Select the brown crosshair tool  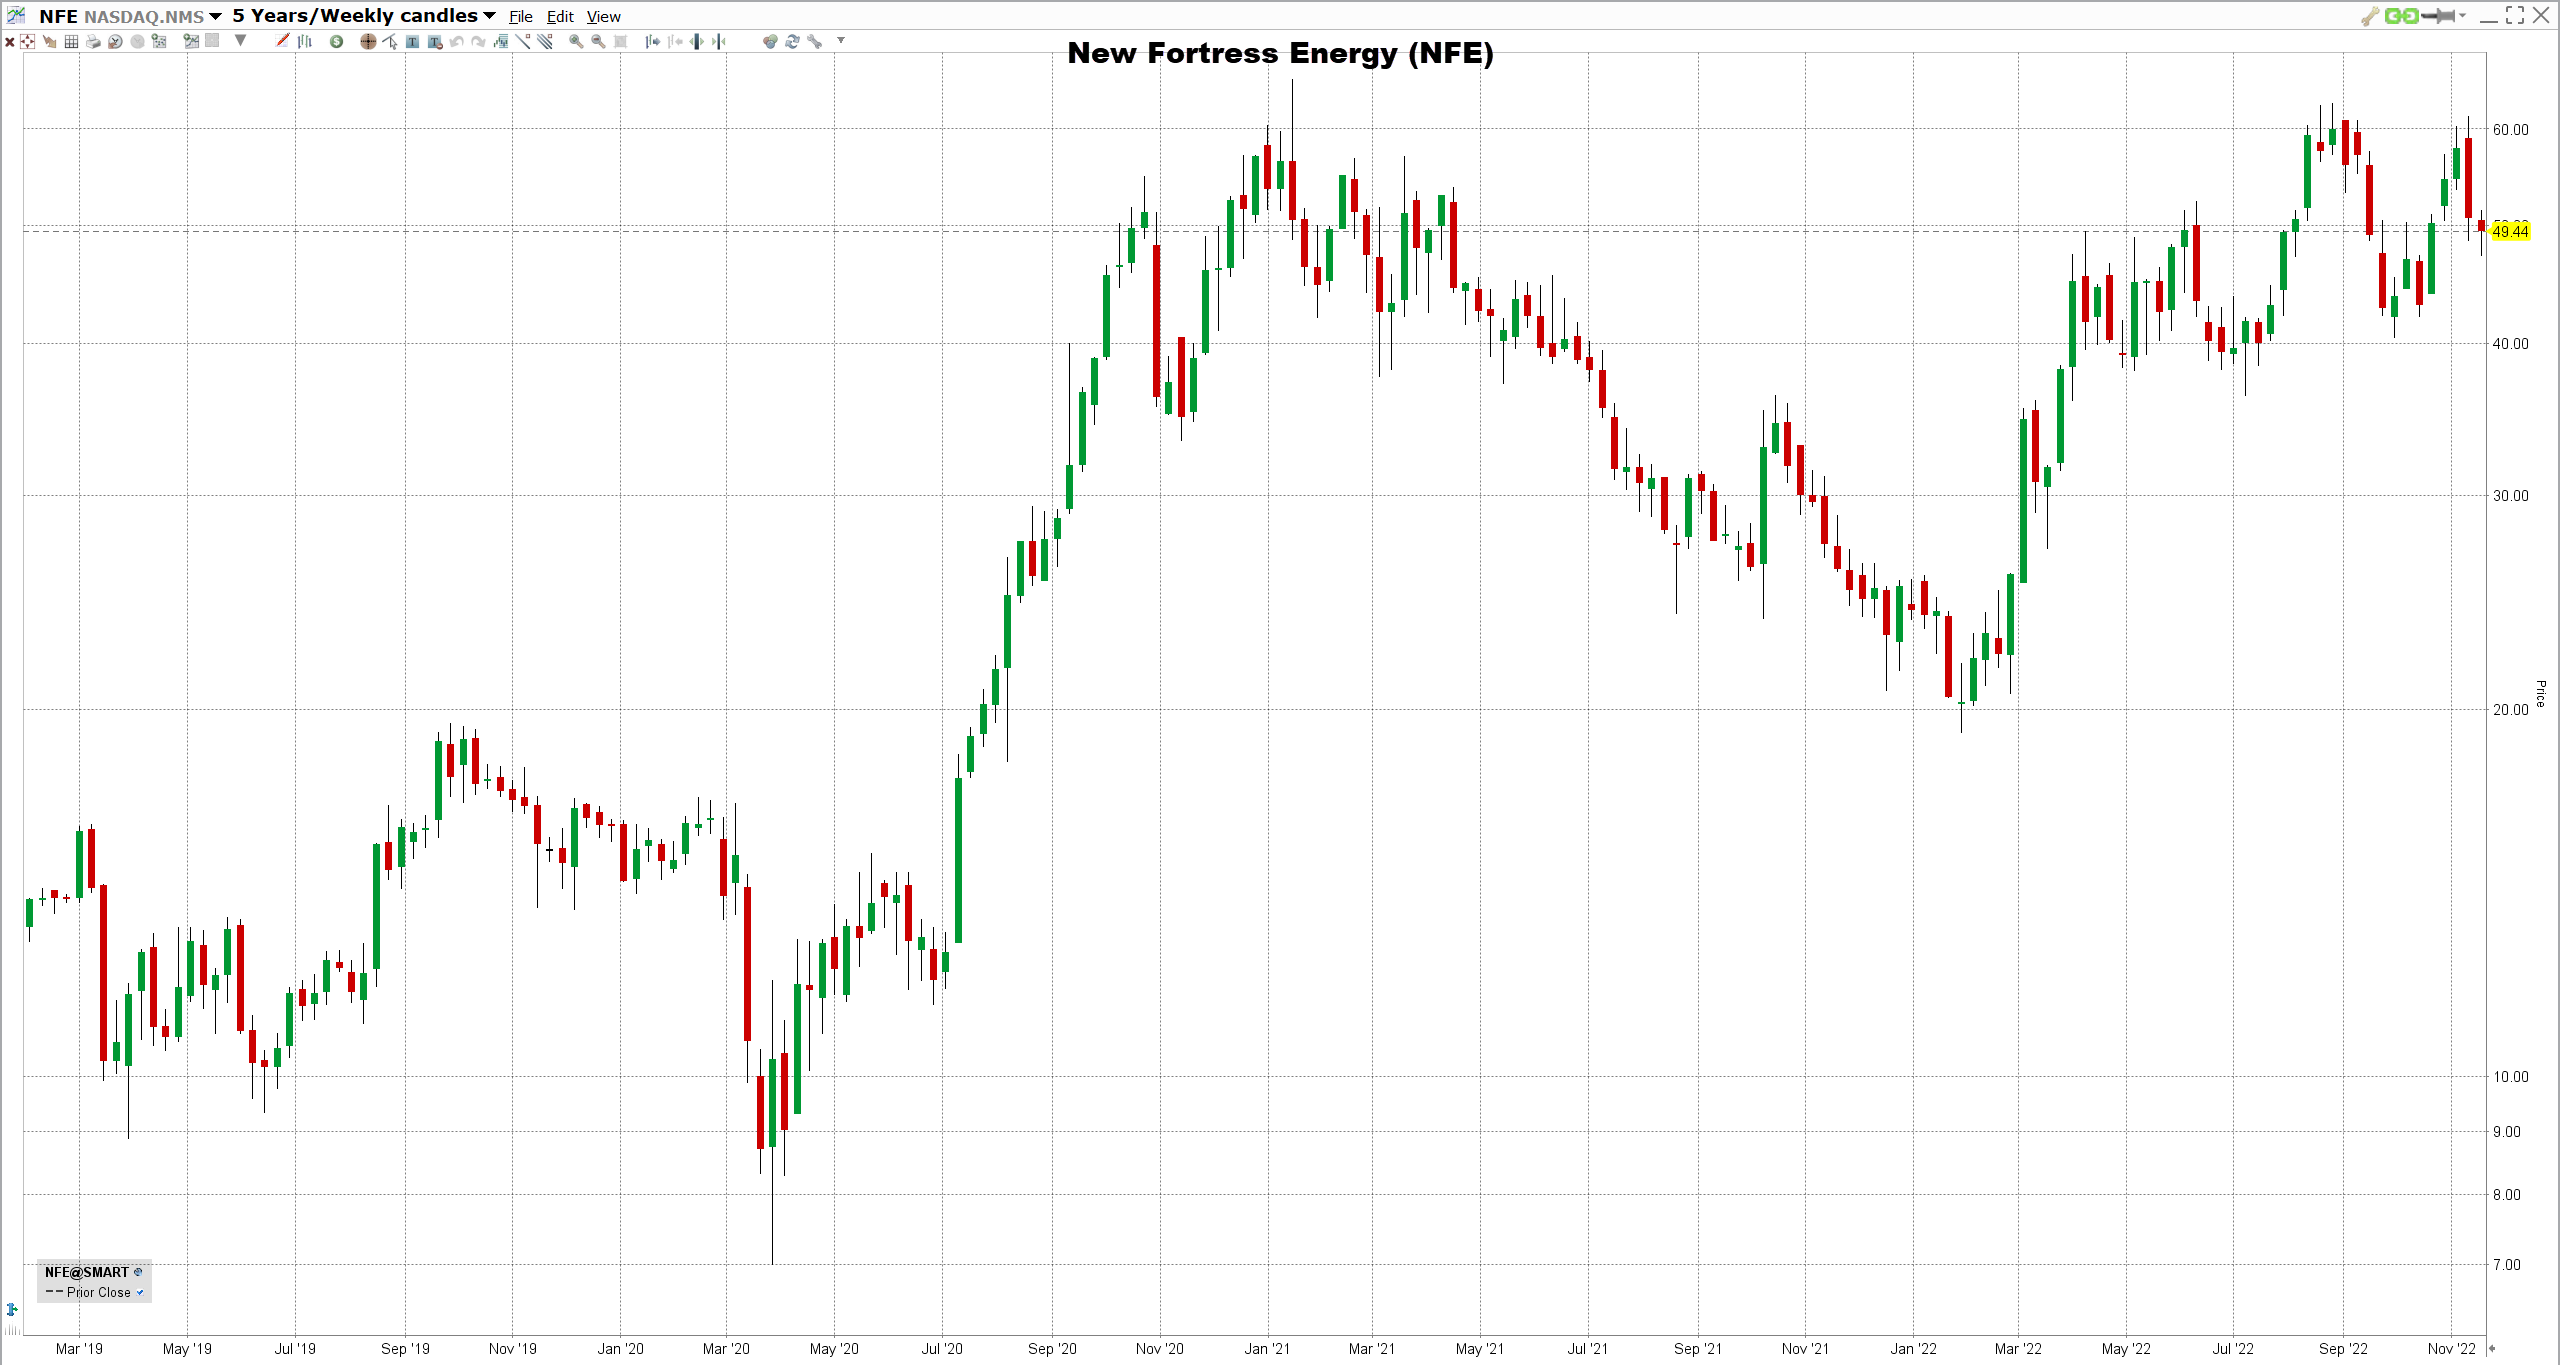[368, 41]
